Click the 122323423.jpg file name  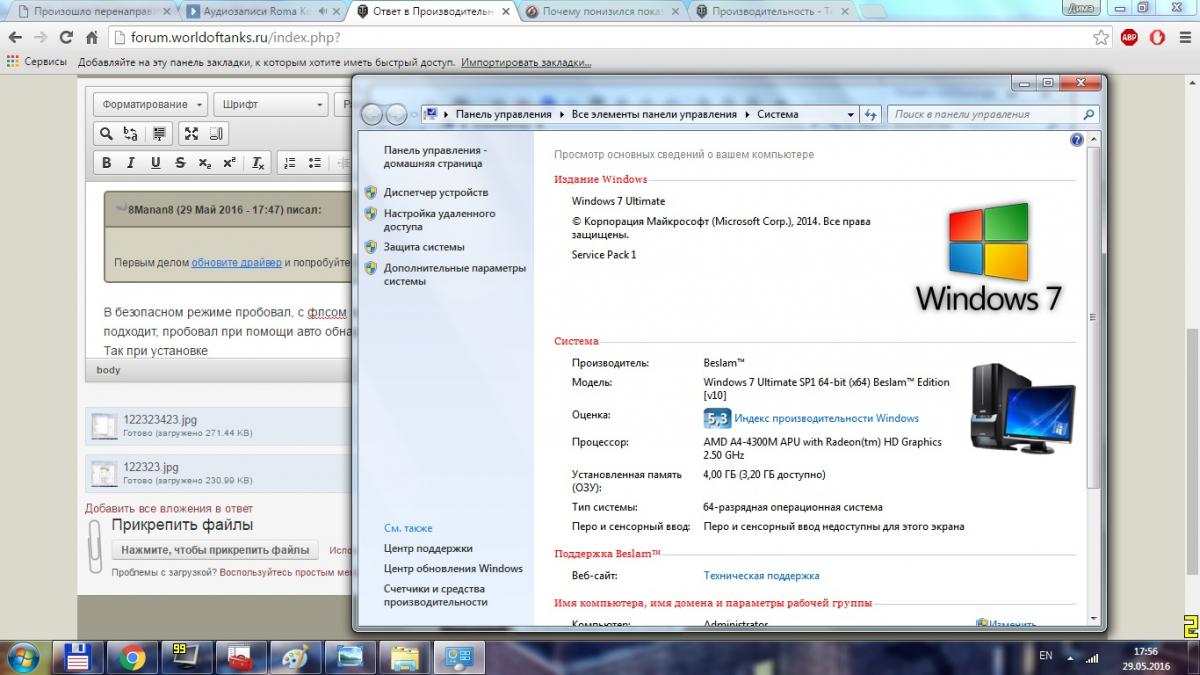coord(161,420)
